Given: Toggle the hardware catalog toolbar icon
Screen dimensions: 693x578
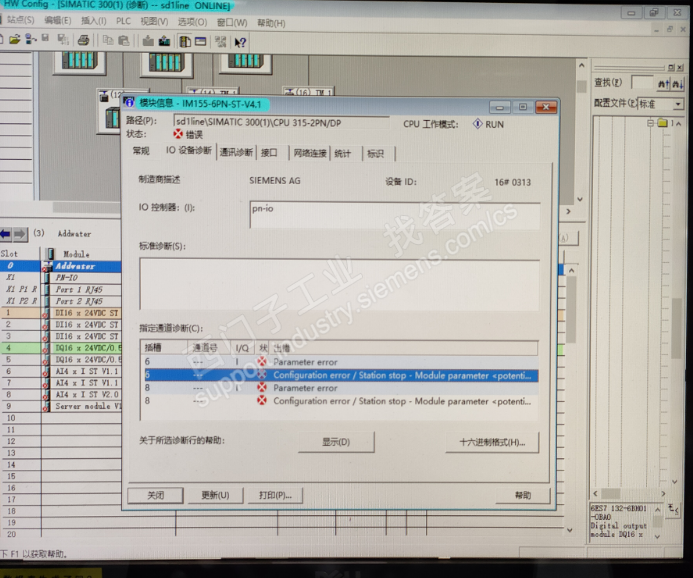Looking at the screenshot, I should [185, 42].
